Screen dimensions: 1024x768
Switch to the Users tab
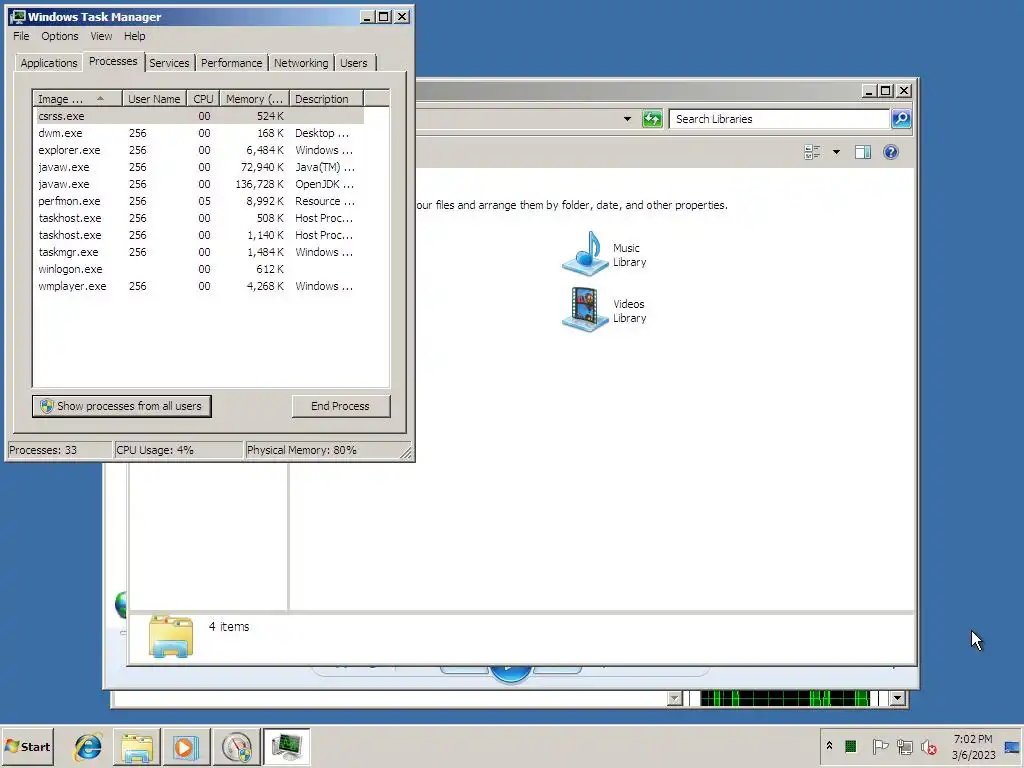coord(353,63)
